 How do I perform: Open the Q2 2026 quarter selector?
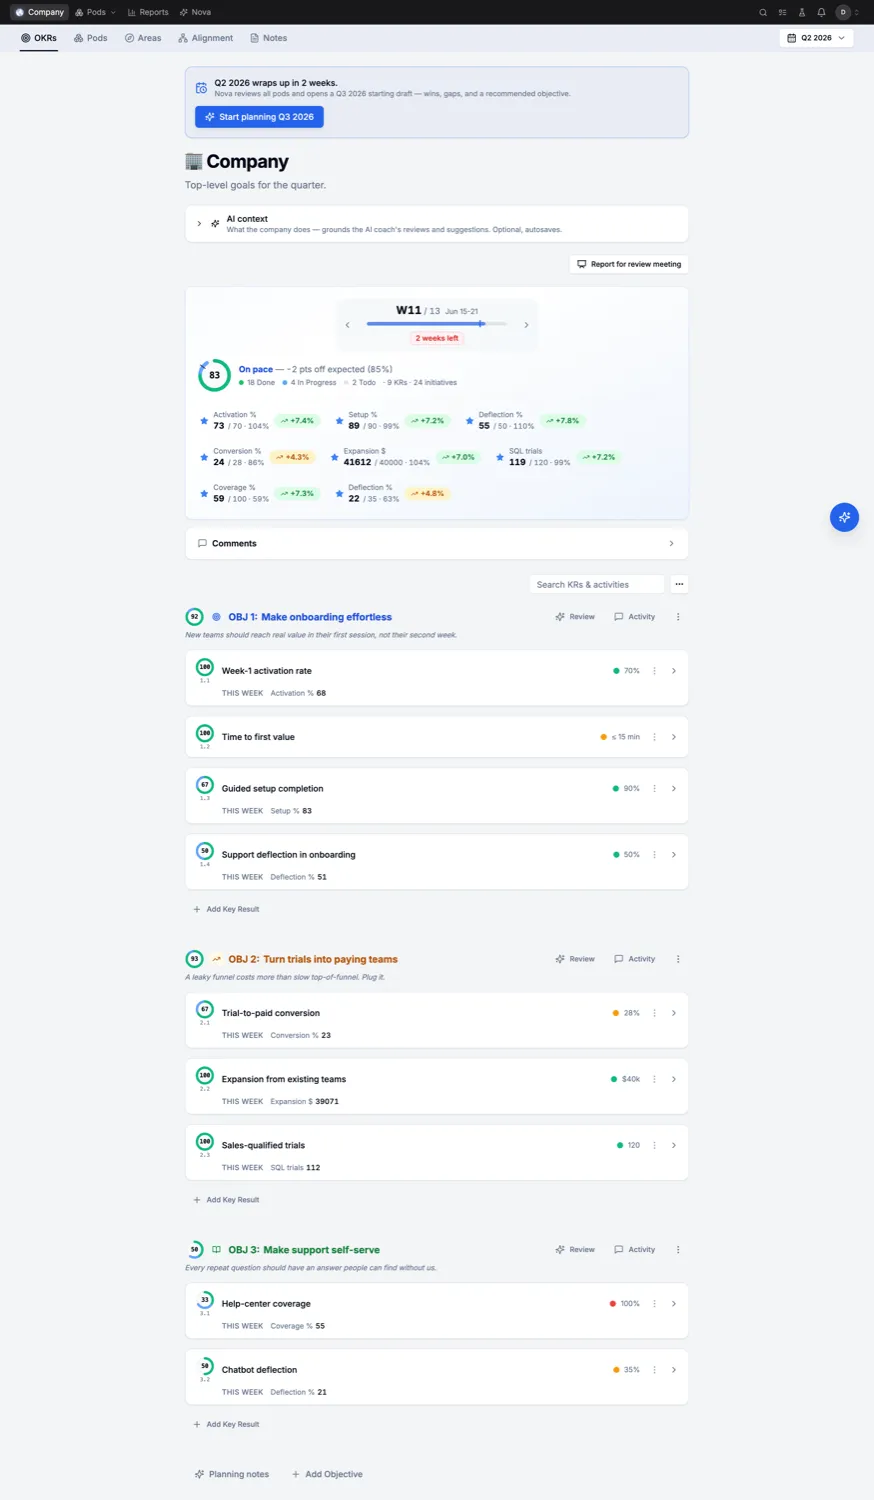click(816, 38)
